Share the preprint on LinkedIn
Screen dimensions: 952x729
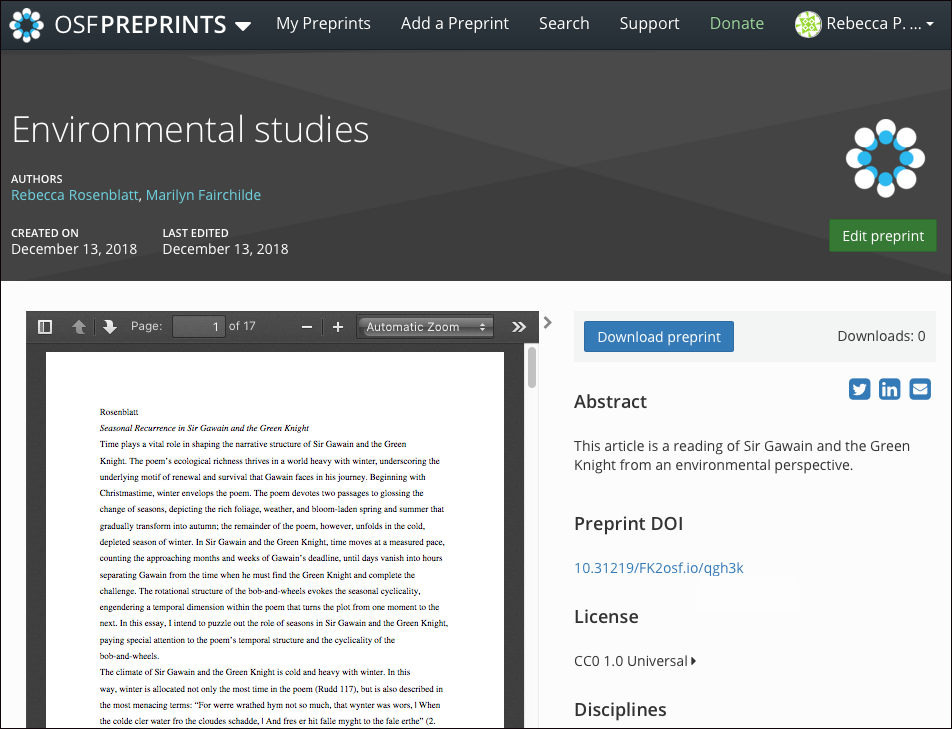pyautogui.click(x=889, y=389)
